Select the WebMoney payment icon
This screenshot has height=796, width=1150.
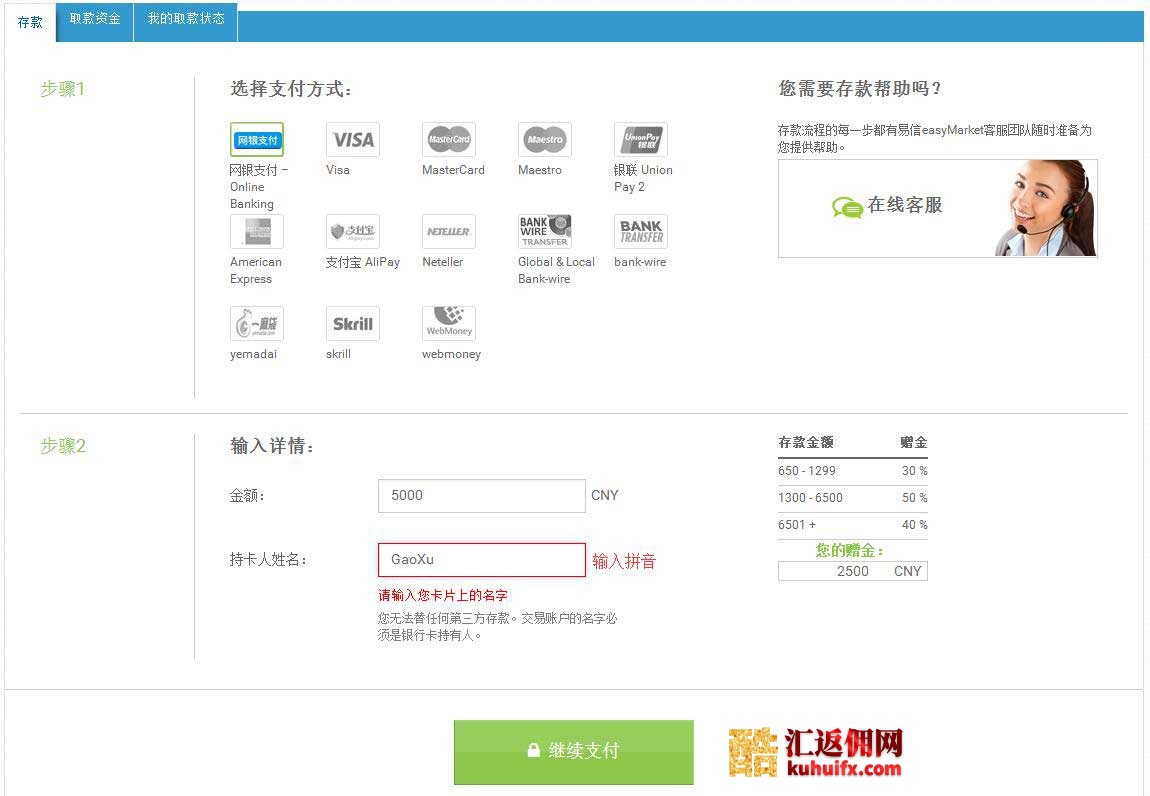coord(449,324)
